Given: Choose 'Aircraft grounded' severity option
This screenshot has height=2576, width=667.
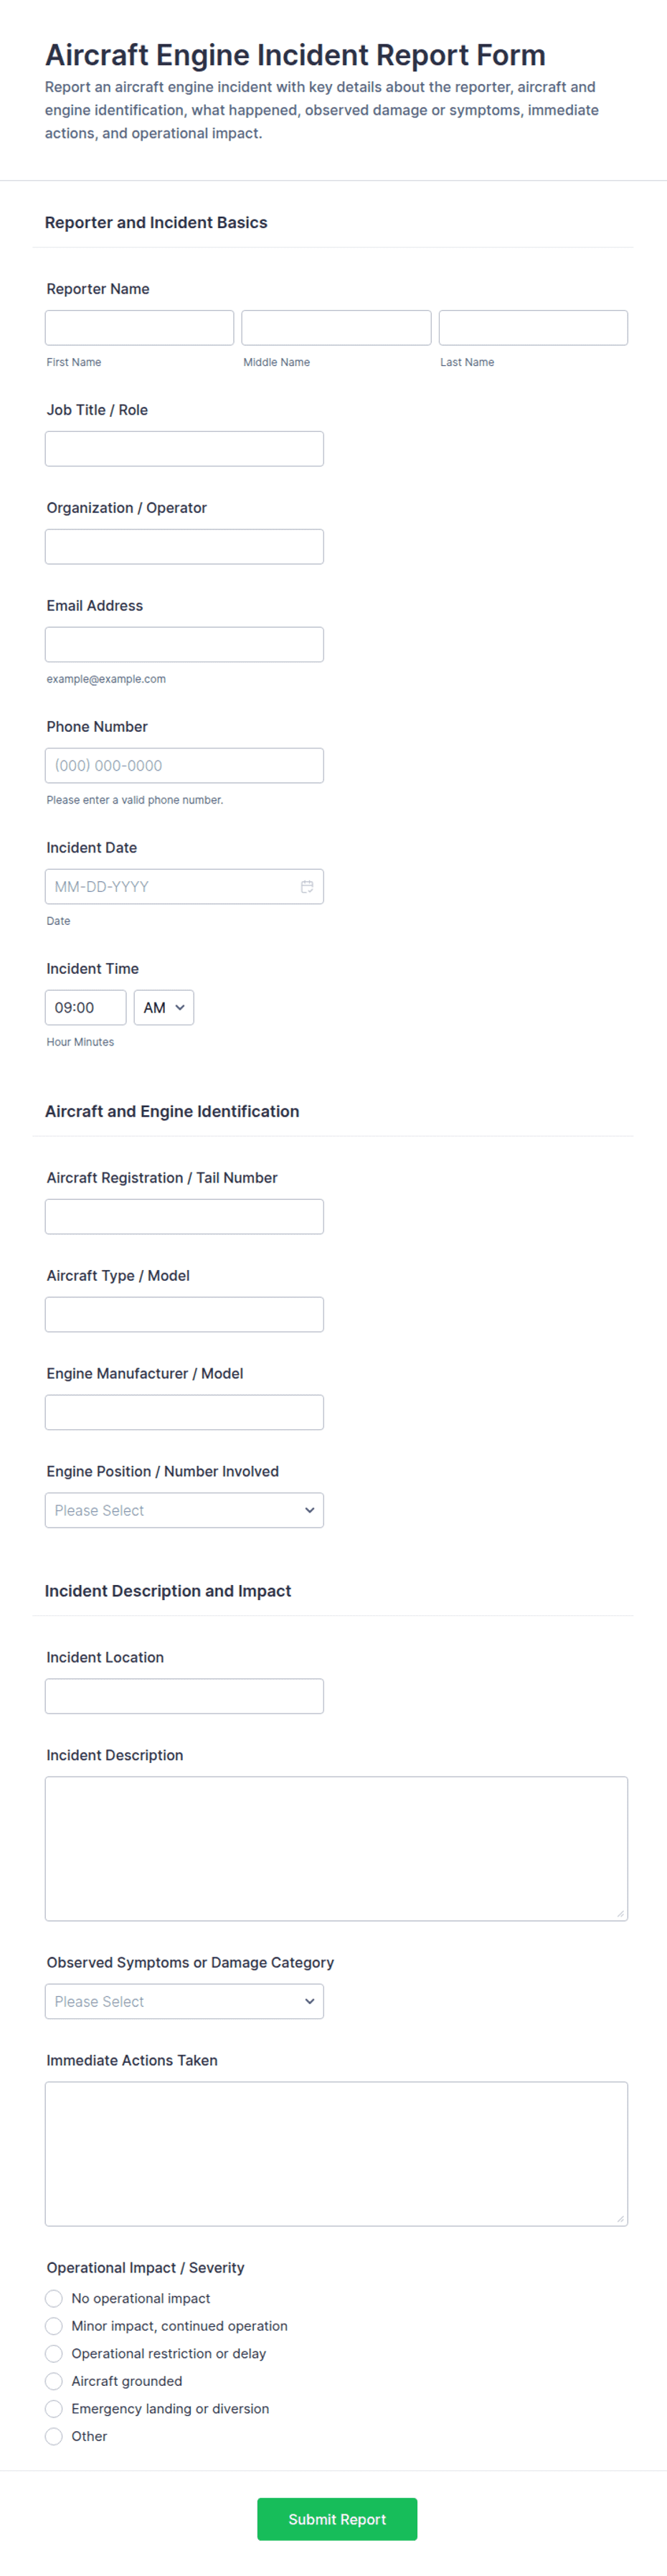Looking at the screenshot, I should 54,2381.
